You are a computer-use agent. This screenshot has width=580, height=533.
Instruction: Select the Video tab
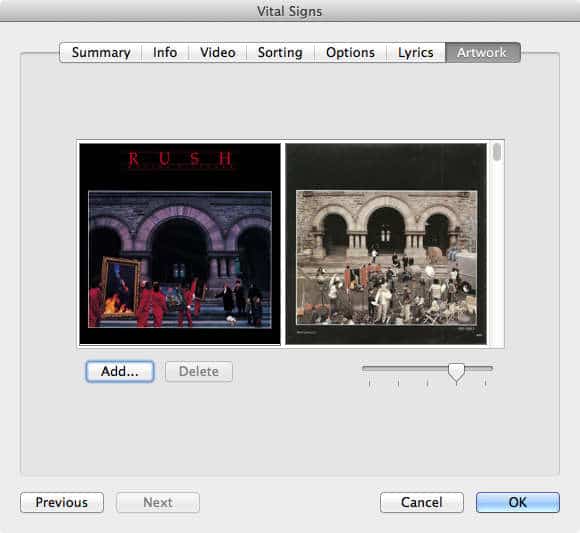pos(218,53)
